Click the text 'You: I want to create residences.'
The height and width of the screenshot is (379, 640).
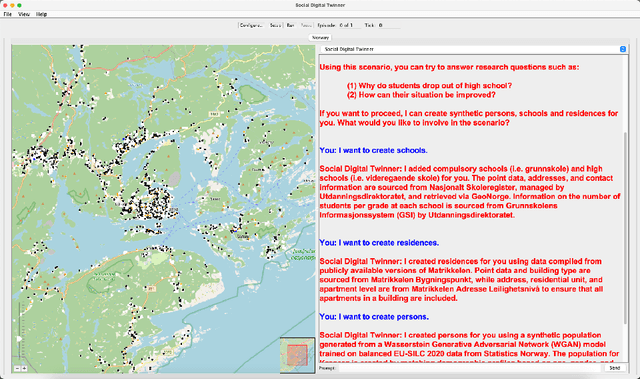pos(379,243)
